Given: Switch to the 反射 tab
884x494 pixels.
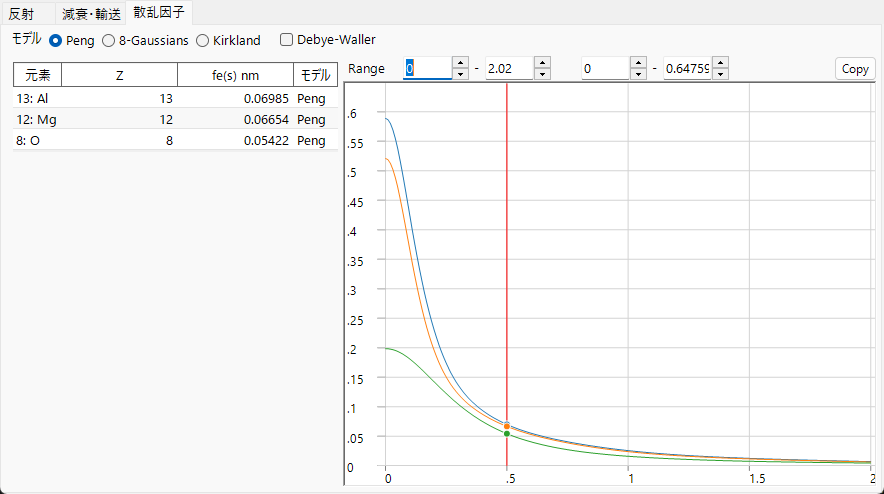Looking at the screenshot, I should [21, 14].
